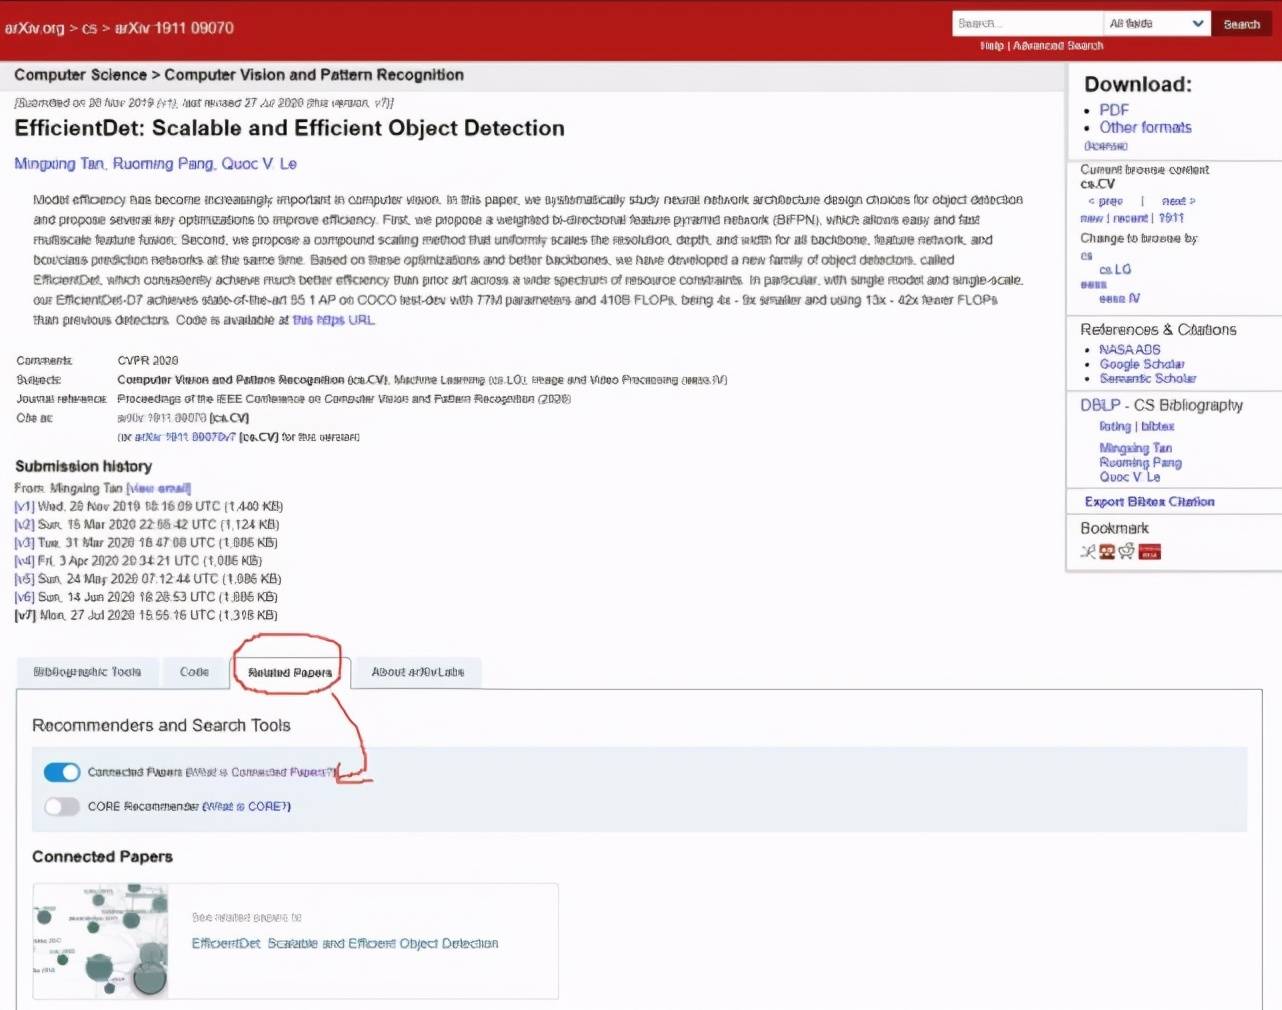Open the arXiv.org breadcrumb link
Screen dimensions: 1282x1010
(x=34, y=28)
